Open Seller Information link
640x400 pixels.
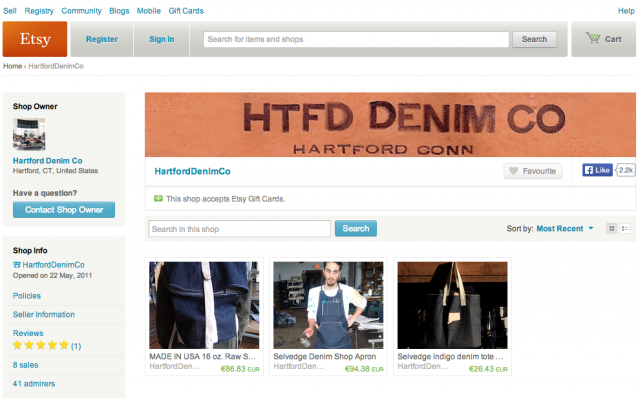coord(44,315)
